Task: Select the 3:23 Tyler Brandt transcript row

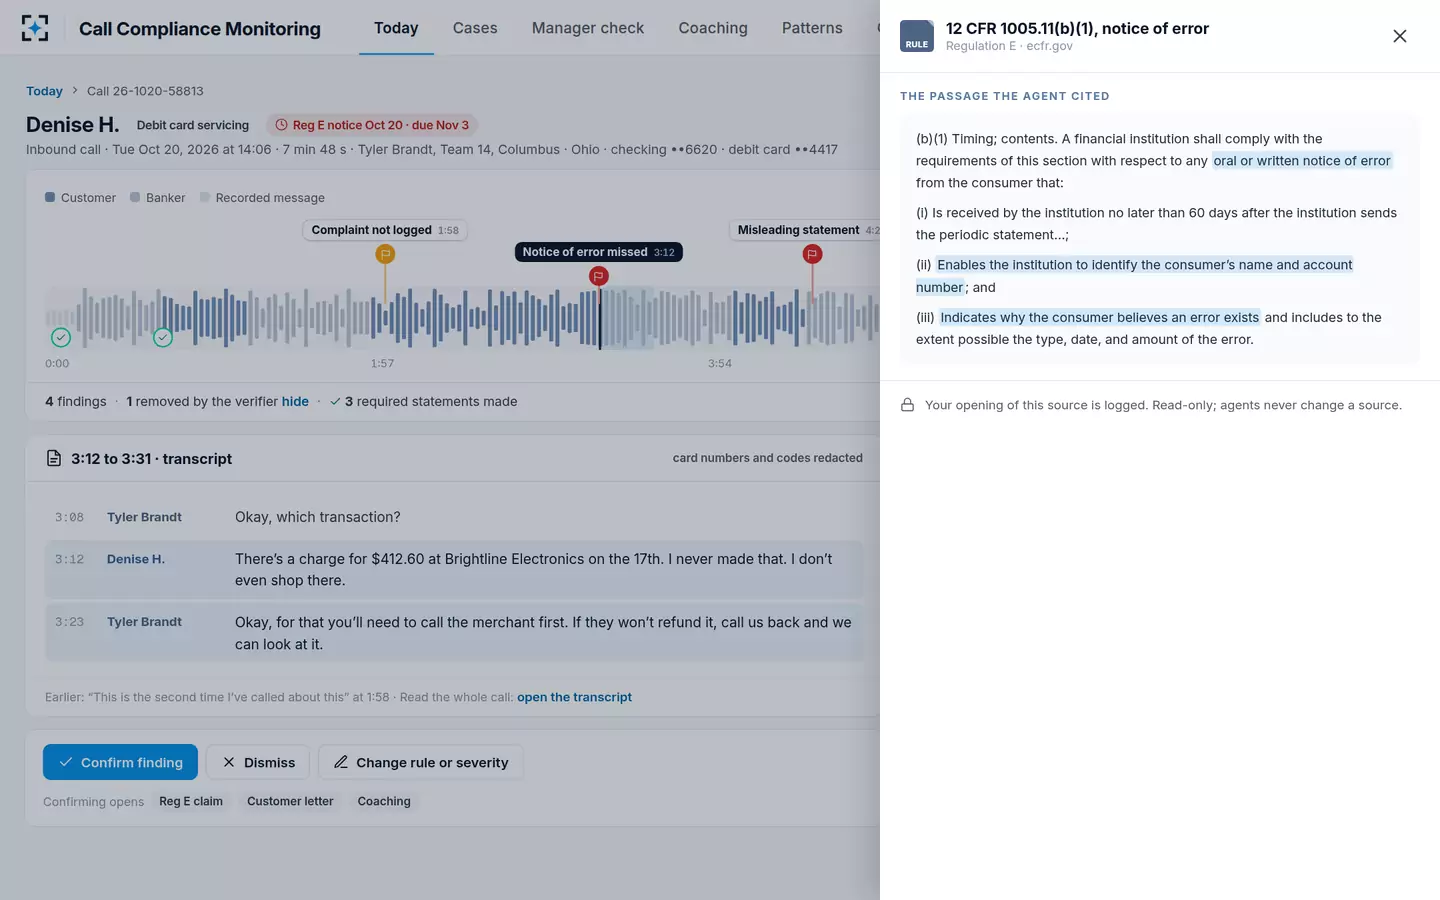Action: tap(454, 632)
